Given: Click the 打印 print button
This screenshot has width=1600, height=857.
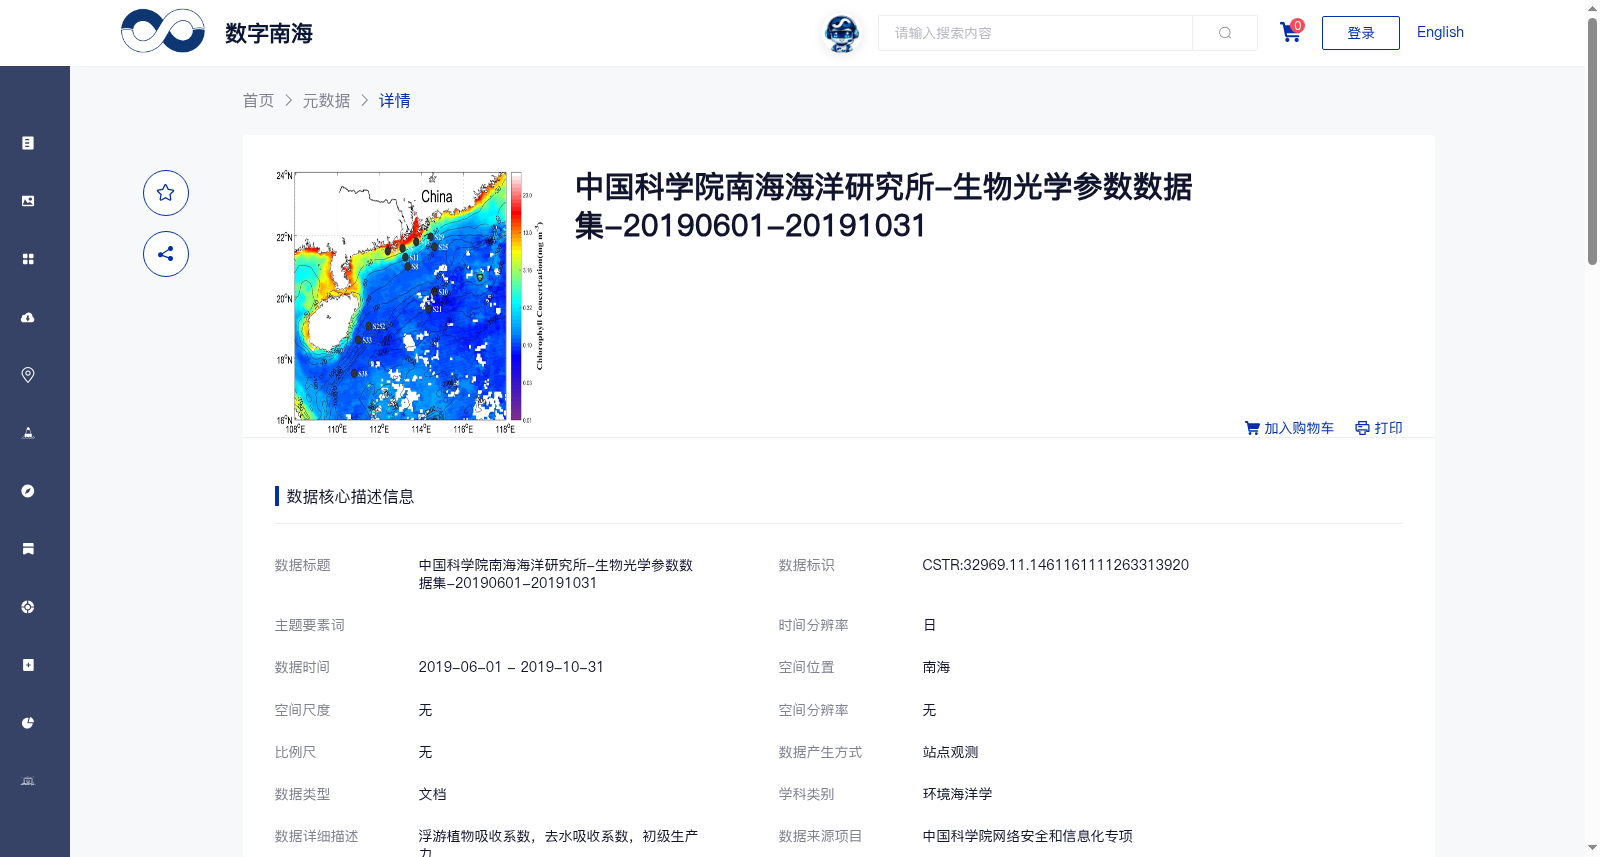Looking at the screenshot, I should pos(1379,428).
